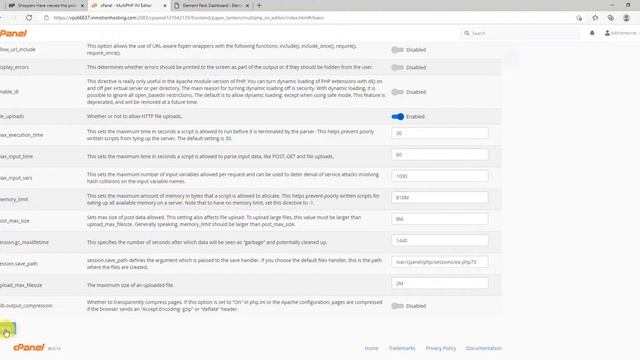Click the 'Disabled' label beside enable_dl
640x360 pixels.
point(416,92)
